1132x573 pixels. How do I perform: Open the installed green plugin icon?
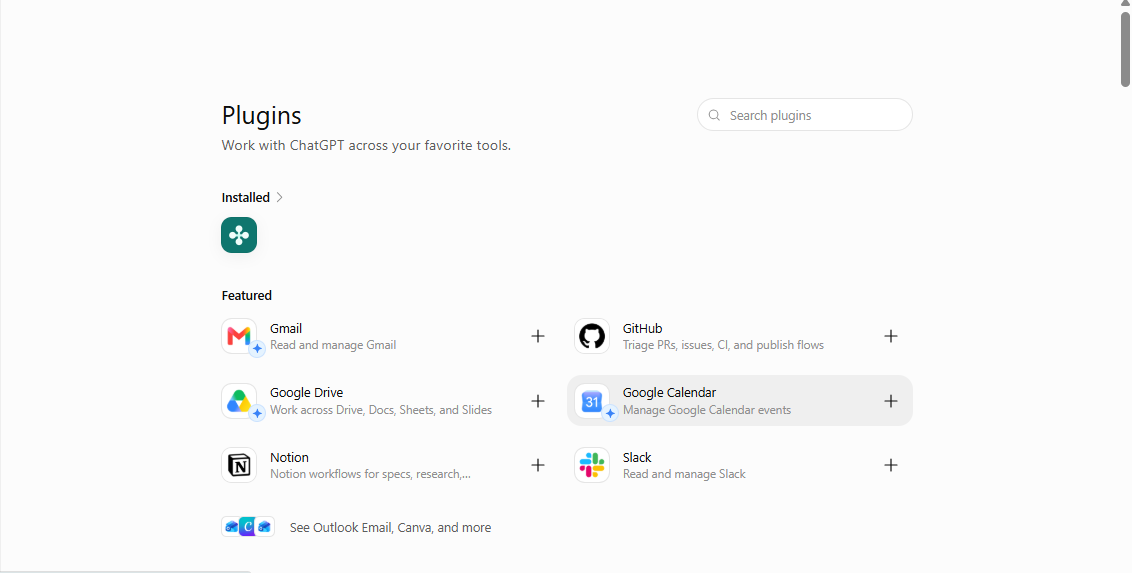239,235
